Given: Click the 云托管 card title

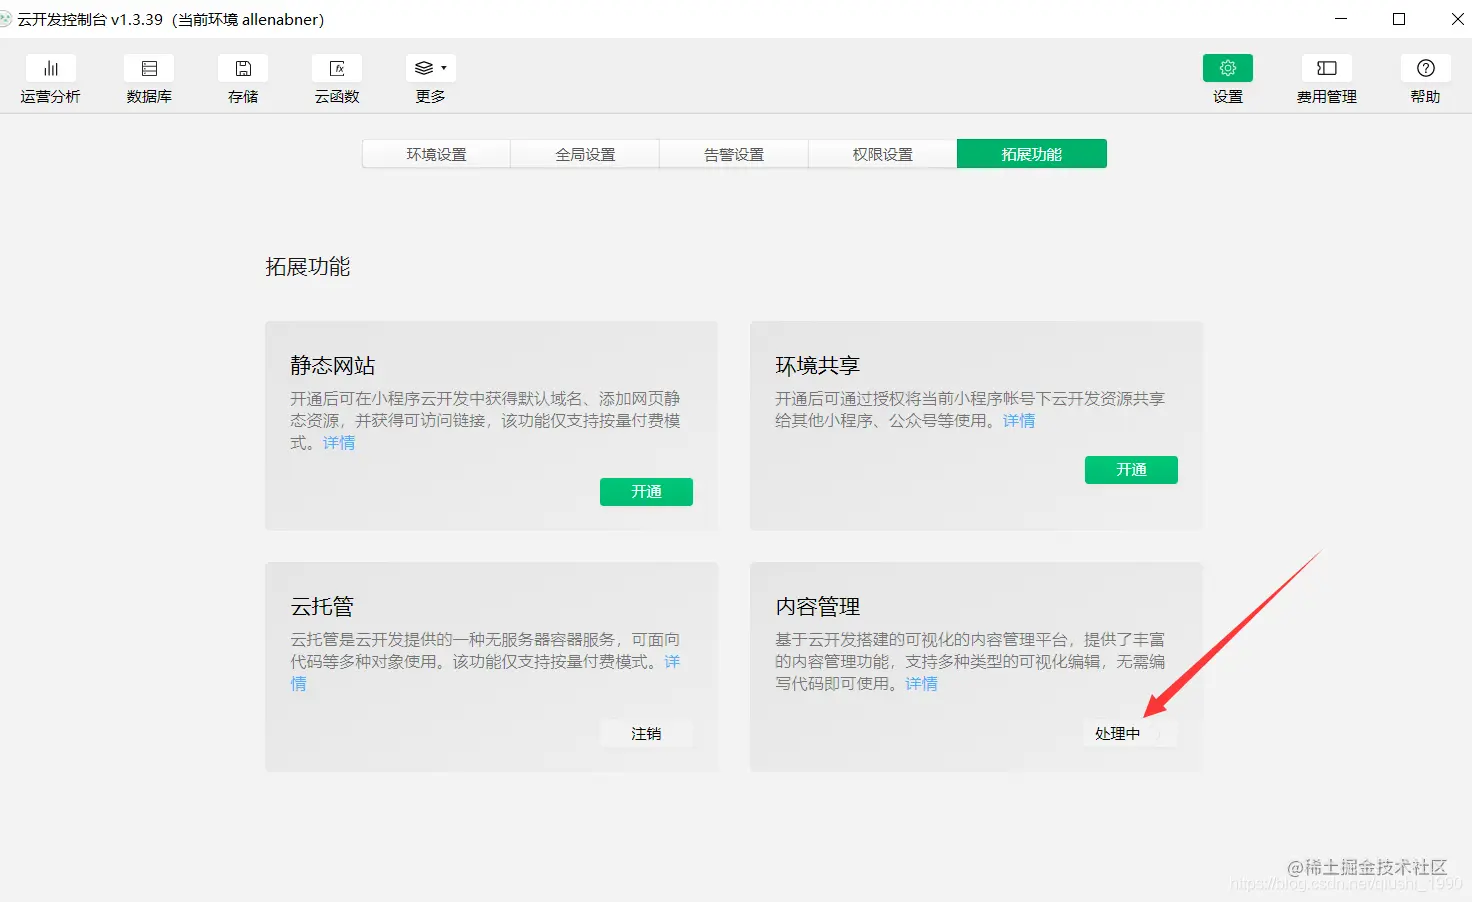Looking at the screenshot, I should pyautogui.click(x=322, y=607).
